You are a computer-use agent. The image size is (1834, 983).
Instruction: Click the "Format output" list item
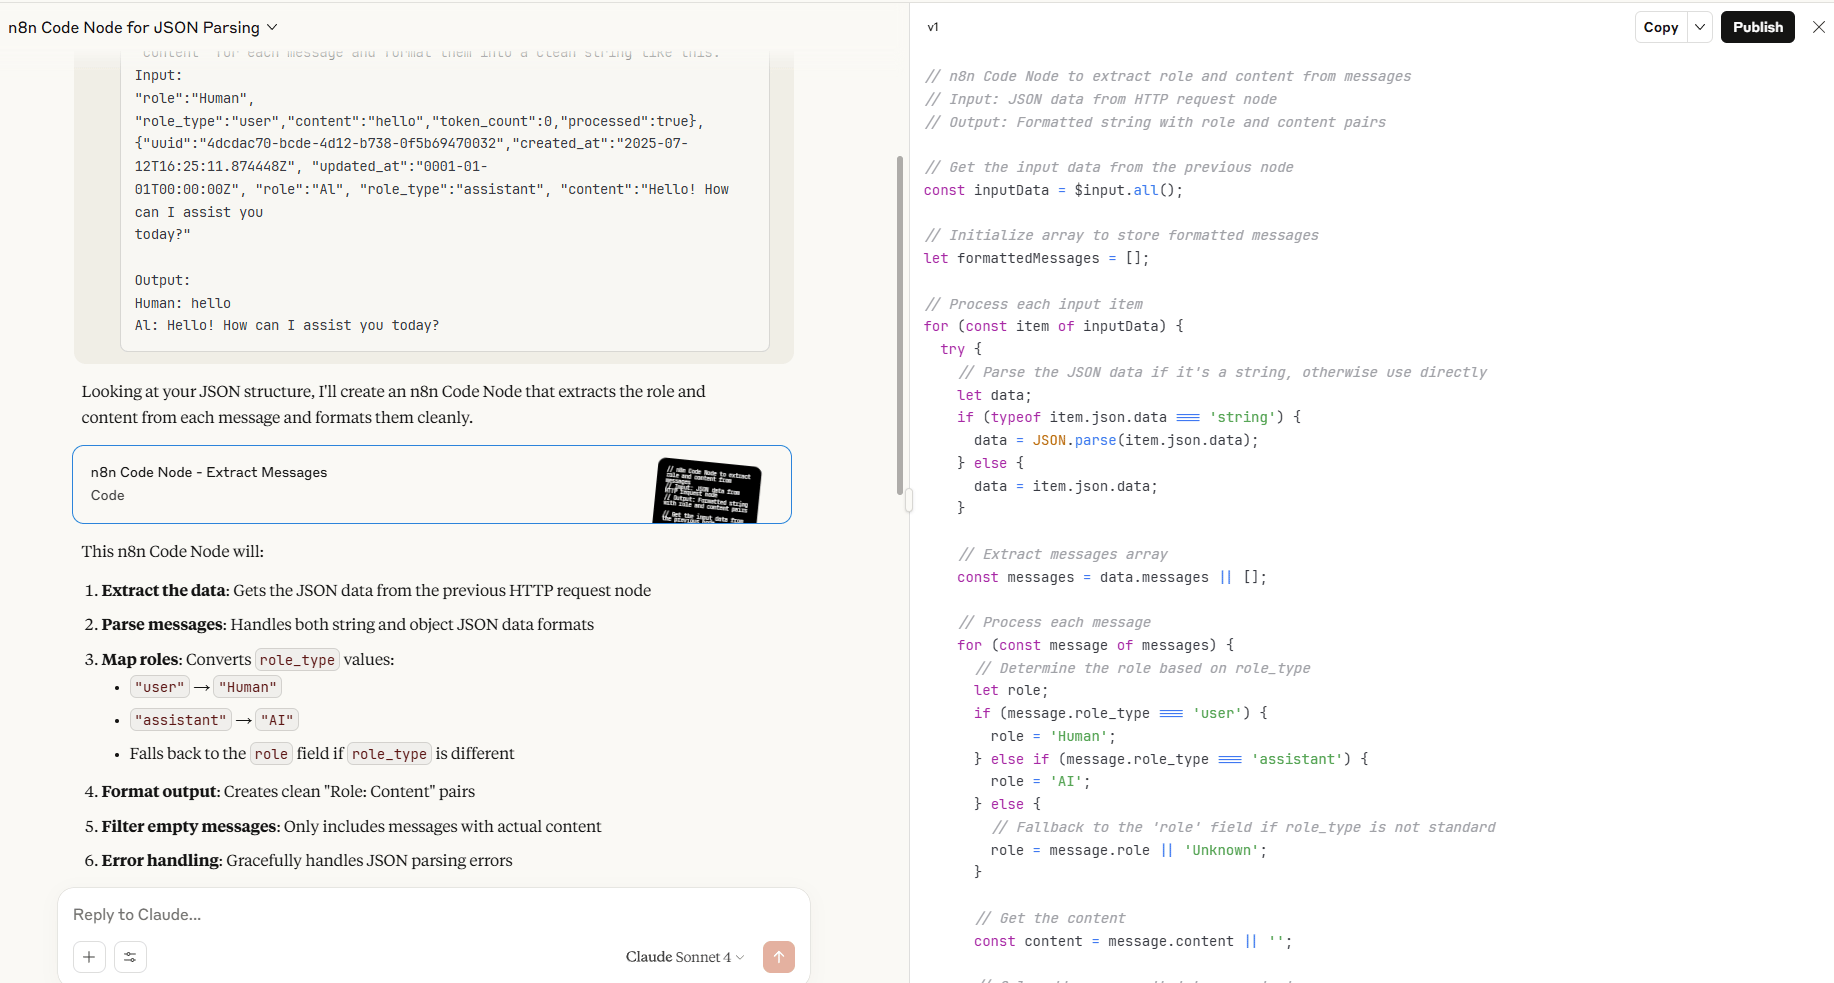288,791
